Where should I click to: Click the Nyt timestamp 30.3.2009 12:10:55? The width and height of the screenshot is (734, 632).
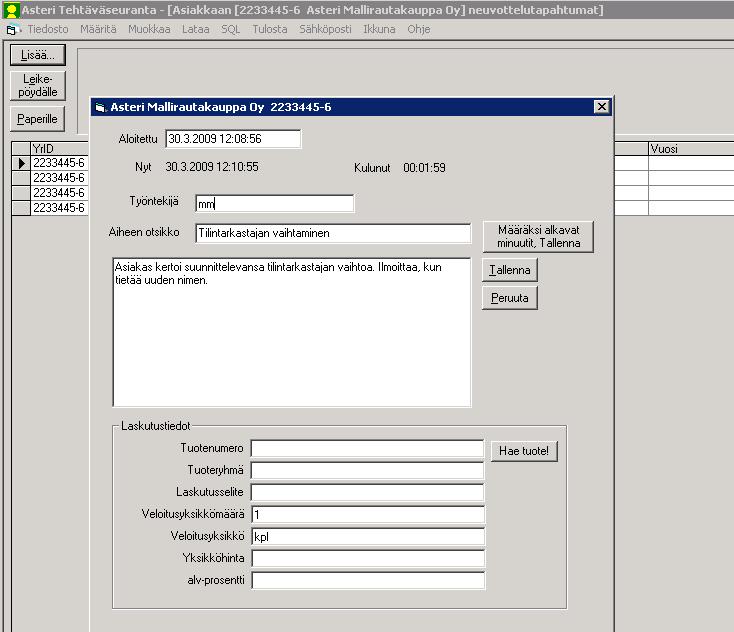pyautogui.click(x=212, y=167)
